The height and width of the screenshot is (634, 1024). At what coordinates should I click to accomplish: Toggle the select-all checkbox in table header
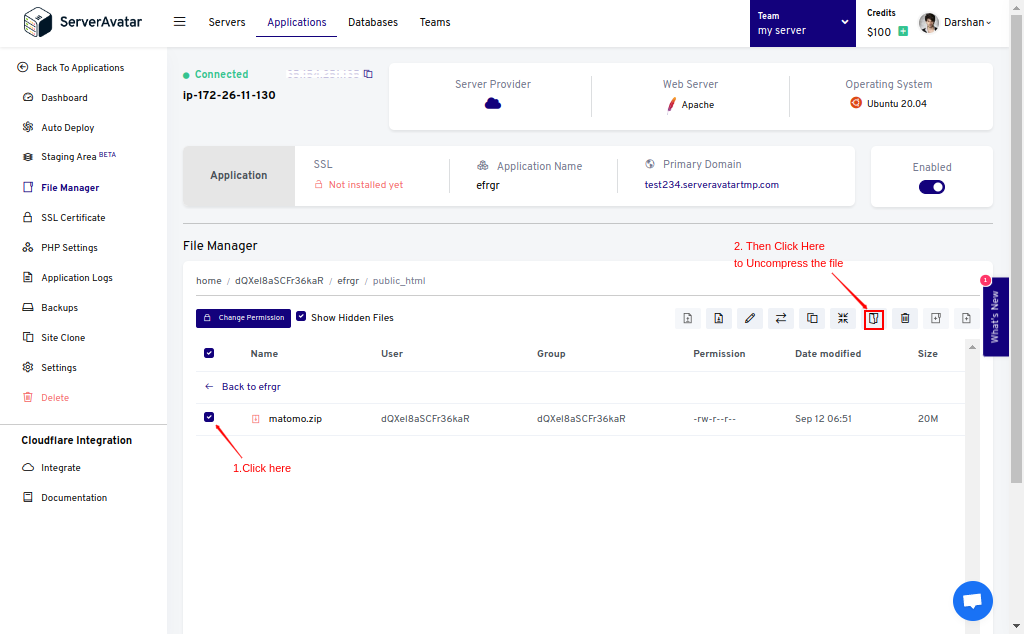(x=209, y=353)
